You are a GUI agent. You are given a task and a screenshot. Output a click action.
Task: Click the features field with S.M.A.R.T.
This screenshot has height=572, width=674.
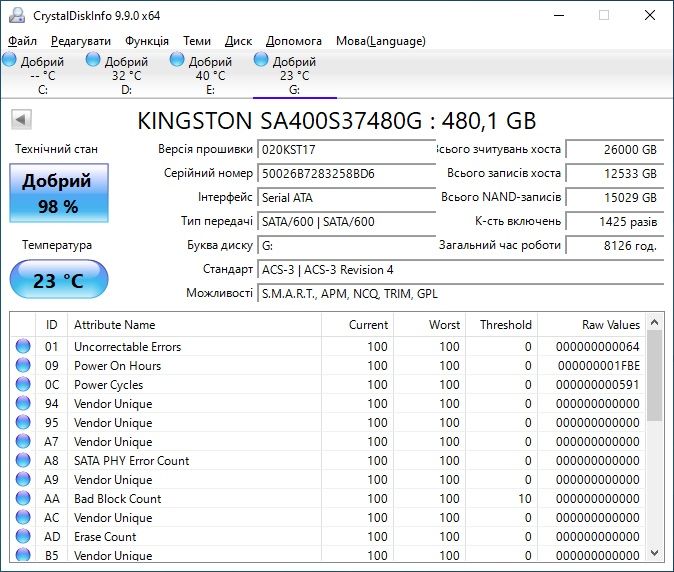coord(461,294)
